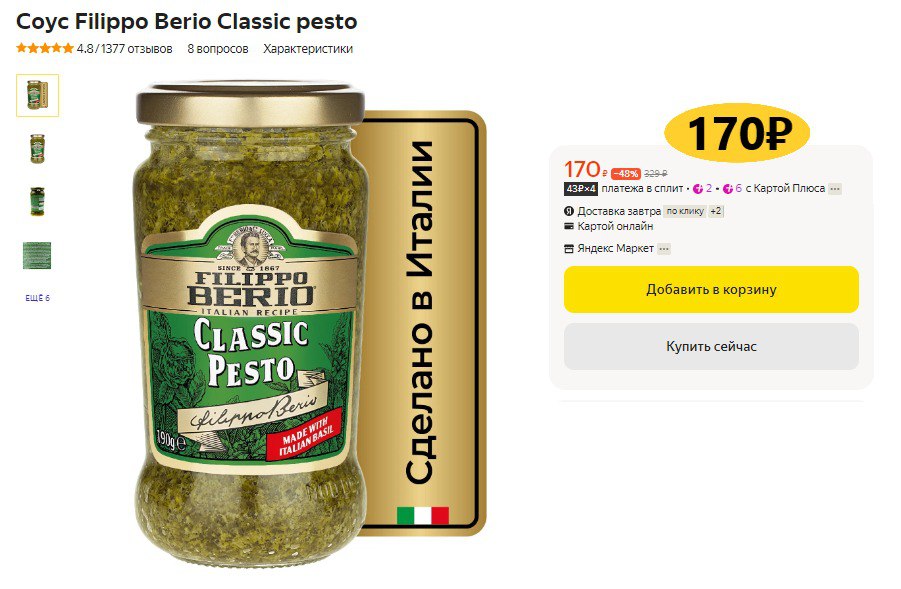Click the −48% discount badge
Viewport: 901px width, 589px height.
[625, 173]
